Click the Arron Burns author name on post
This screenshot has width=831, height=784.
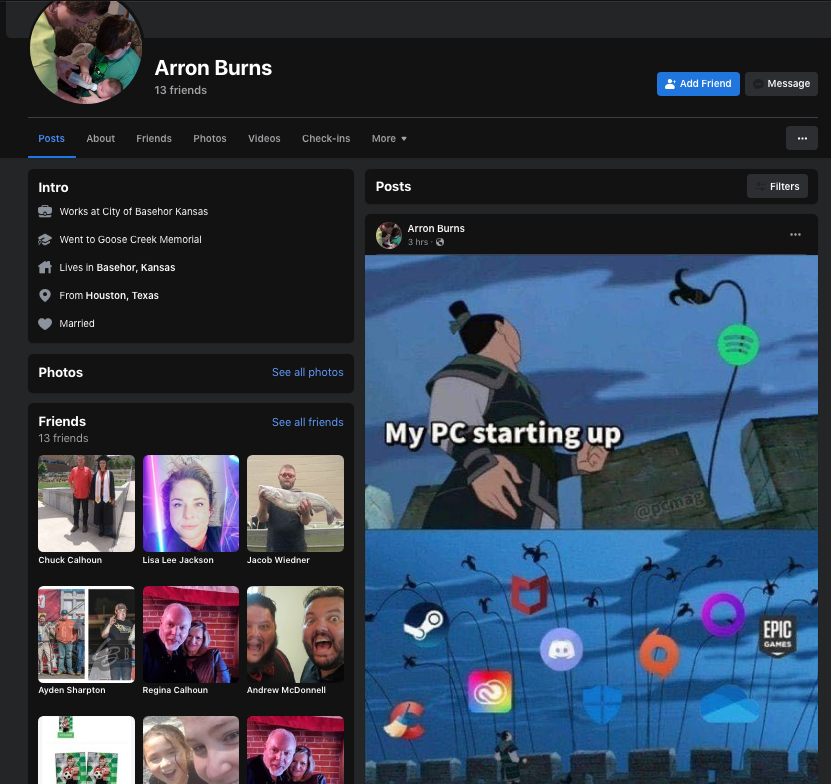pyautogui.click(x=436, y=228)
